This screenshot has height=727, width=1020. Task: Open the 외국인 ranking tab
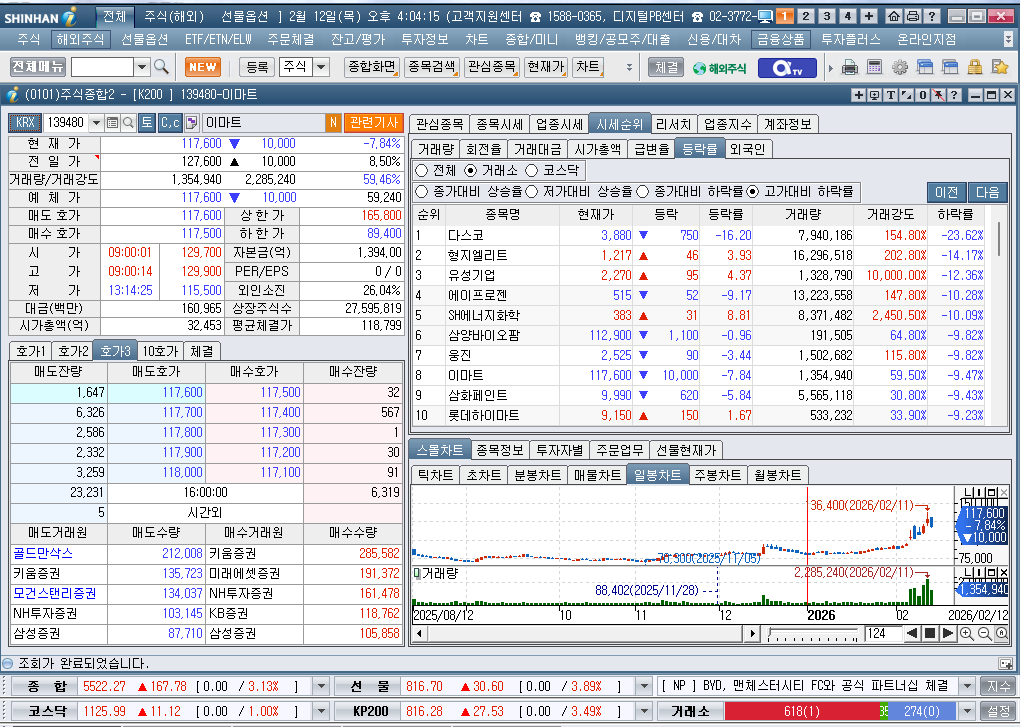tap(747, 150)
